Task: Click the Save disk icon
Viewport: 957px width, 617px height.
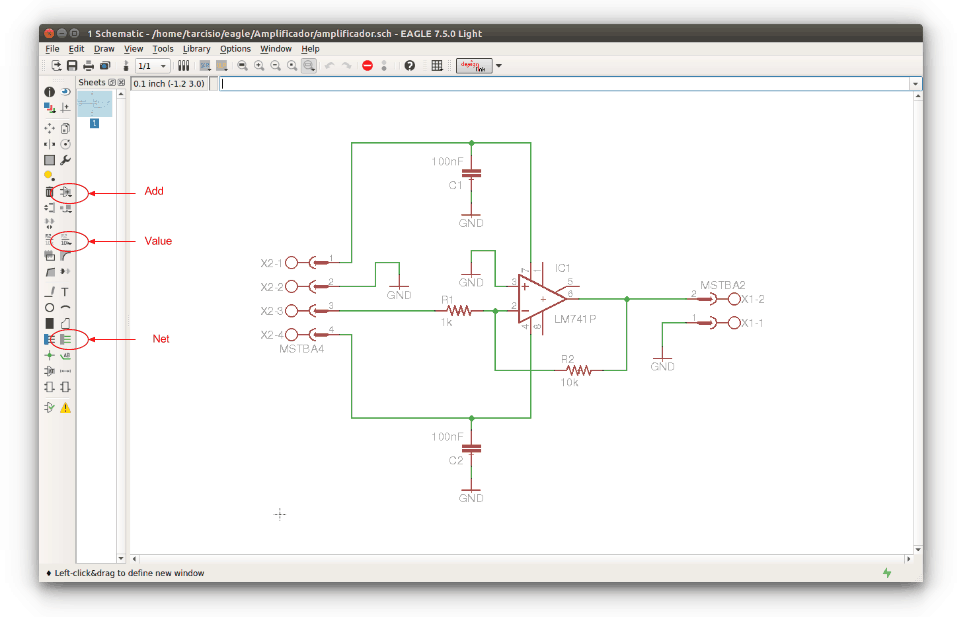Action: click(x=72, y=66)
